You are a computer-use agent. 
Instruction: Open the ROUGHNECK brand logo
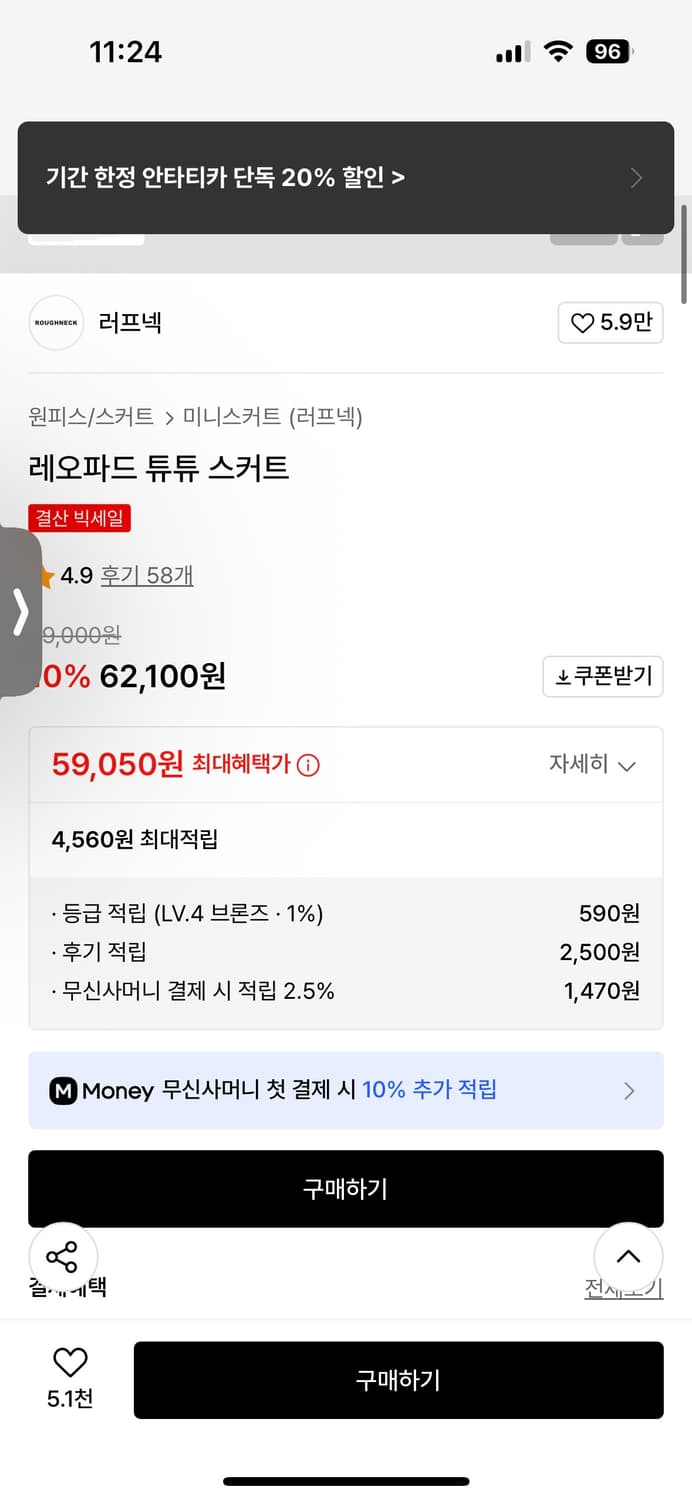point(56,322)
